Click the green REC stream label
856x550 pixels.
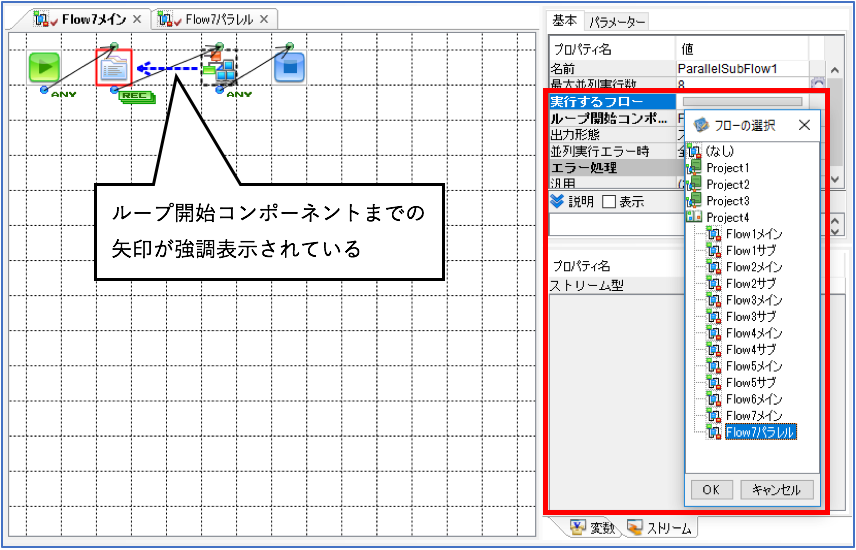coord(137,97)
